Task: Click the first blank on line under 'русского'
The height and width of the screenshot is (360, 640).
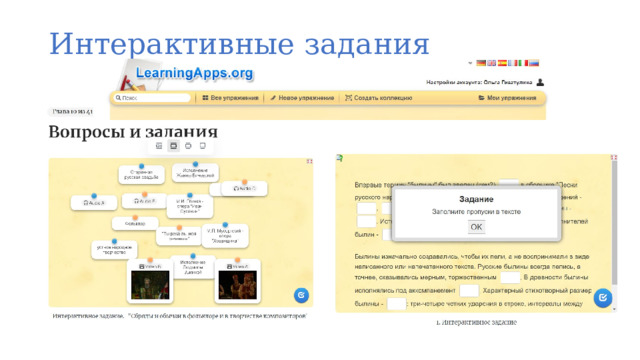Action: tap(367, 209)
